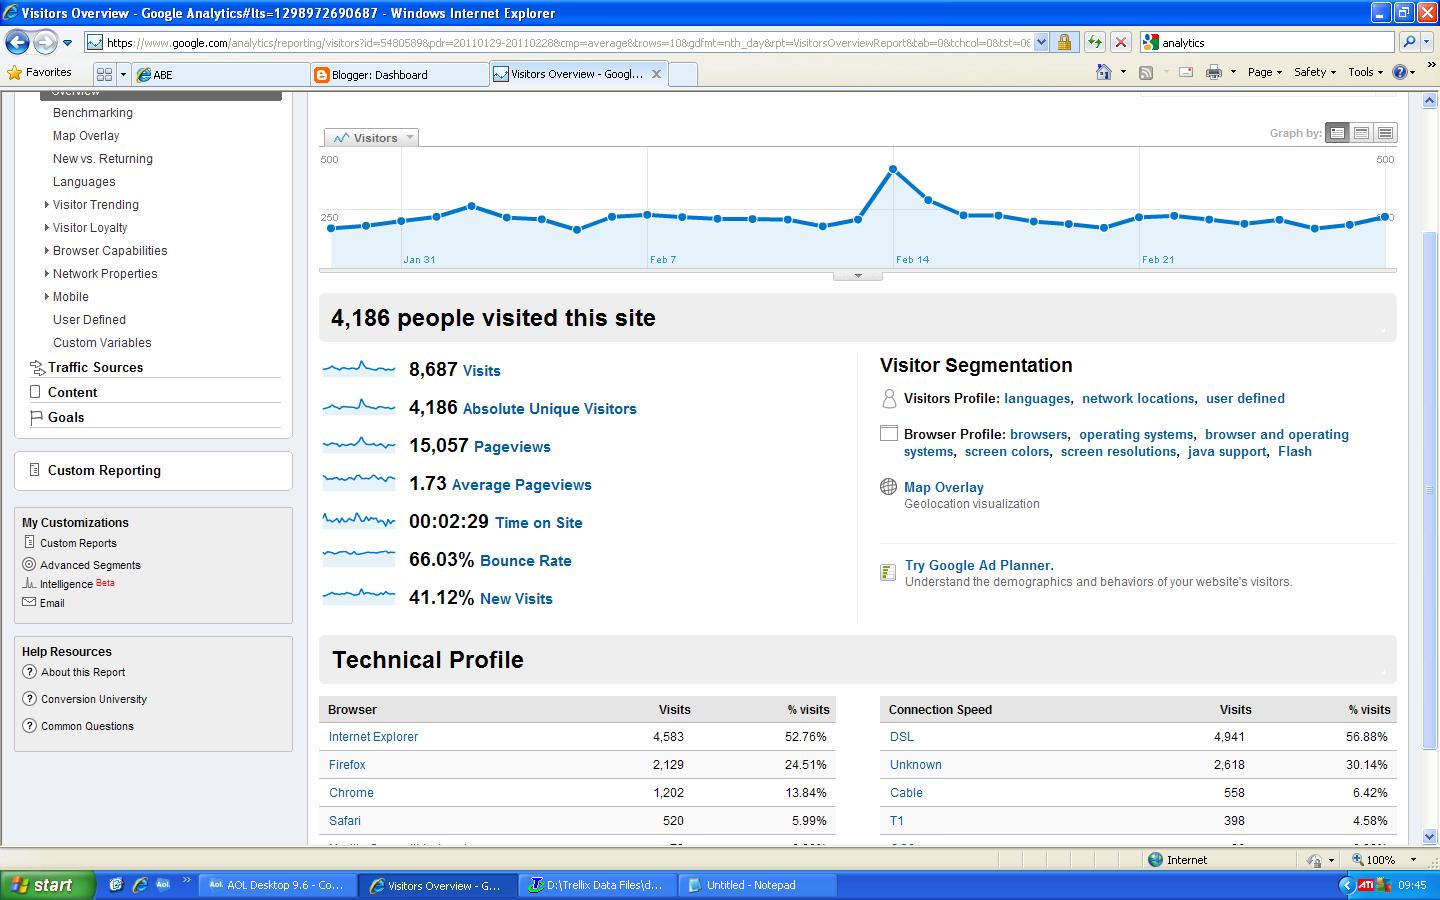Click the Browser Profile window icon

888,434
